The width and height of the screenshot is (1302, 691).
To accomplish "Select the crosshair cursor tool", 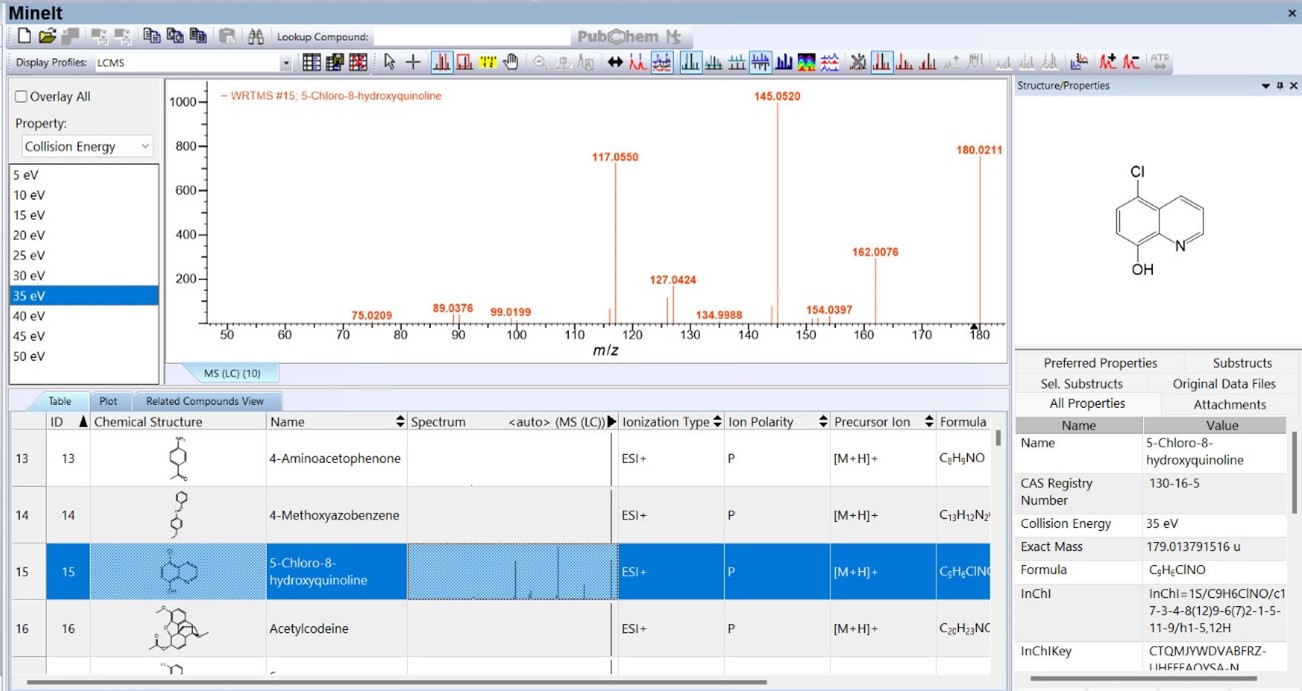I will [x=413, y=62].
